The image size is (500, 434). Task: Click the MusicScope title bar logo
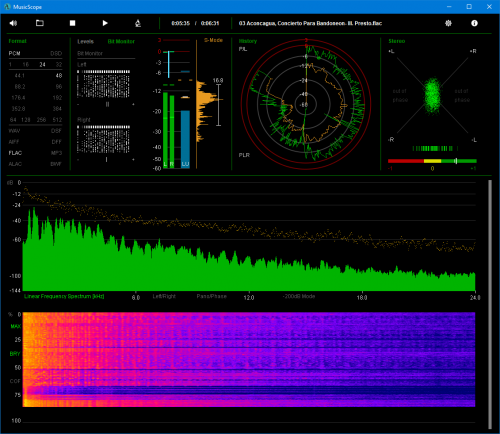tap(7, 7)
